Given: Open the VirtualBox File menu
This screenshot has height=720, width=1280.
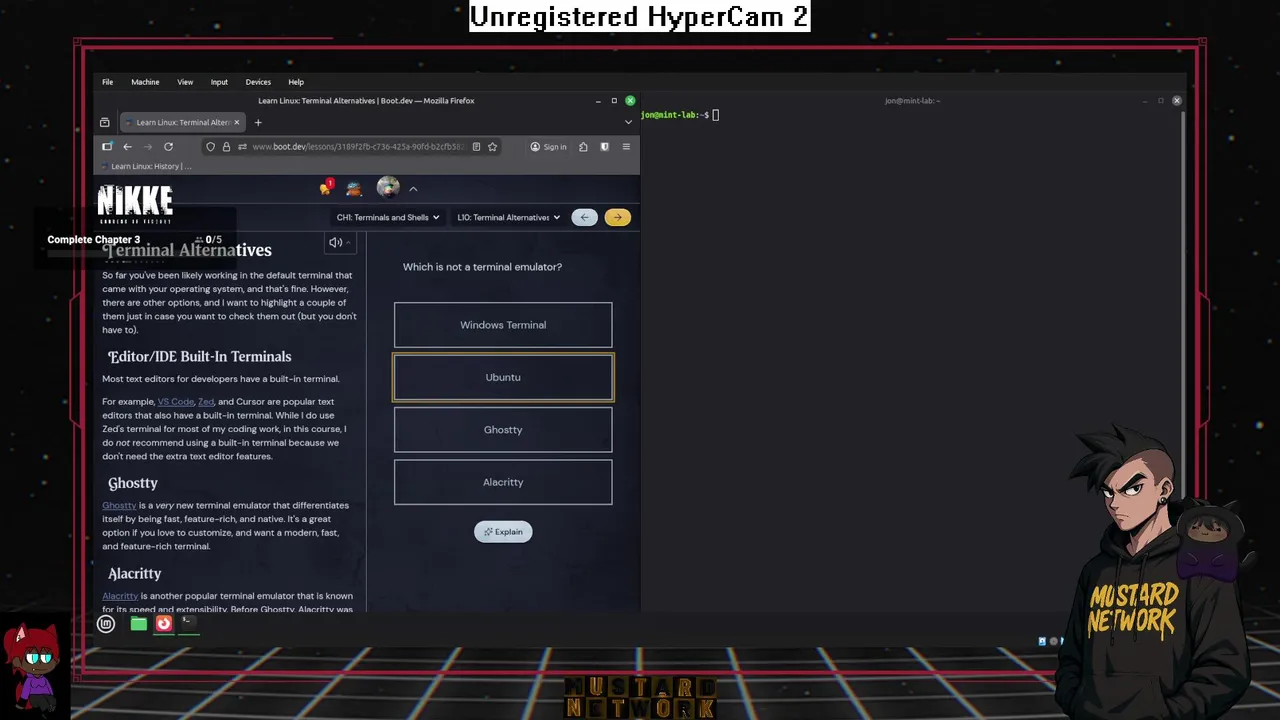Looking at the screenshot, I should [107, 82].
